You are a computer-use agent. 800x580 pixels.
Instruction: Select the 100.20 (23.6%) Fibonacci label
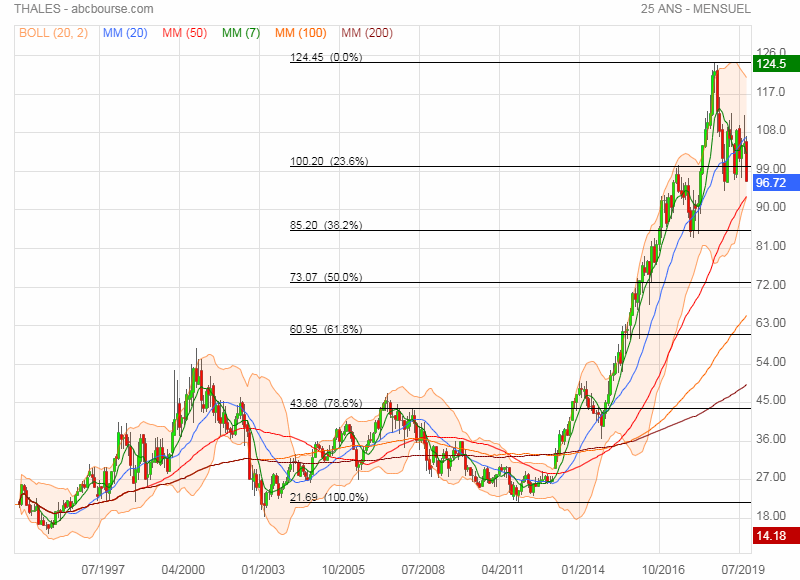329,161
